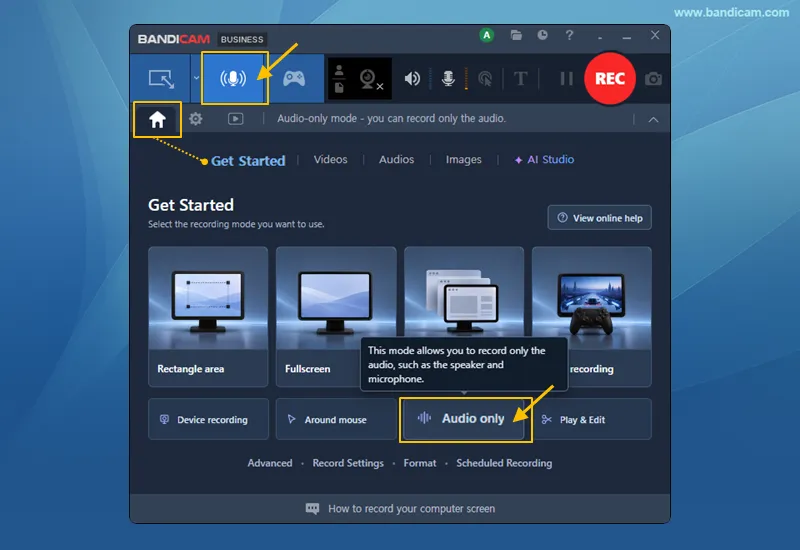This screenshot has width=800, height=550.
Task: Click the Device recording button
Action: tap(208, 419)
